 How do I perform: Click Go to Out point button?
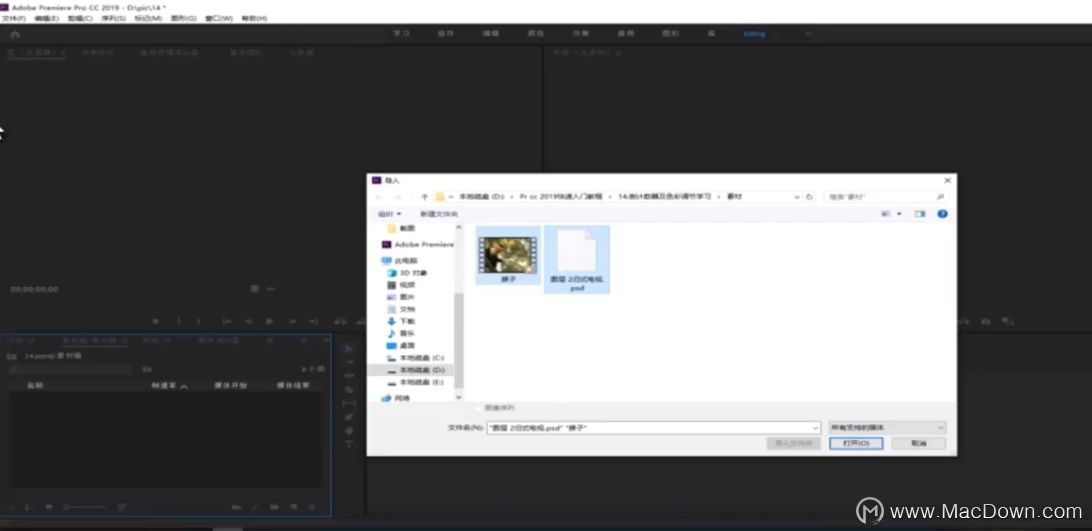(x=313, y=321)
